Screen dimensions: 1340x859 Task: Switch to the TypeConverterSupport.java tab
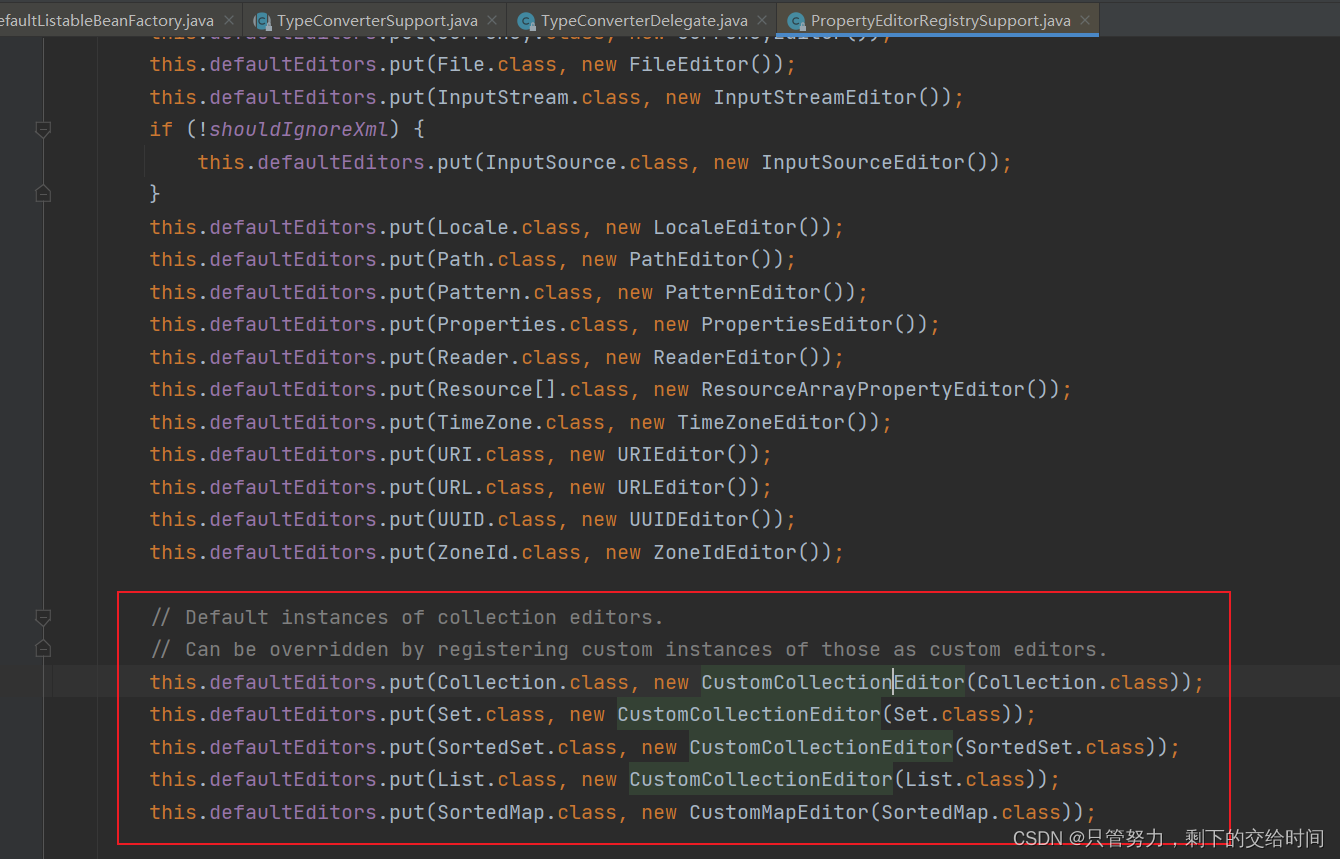point(377,20)
